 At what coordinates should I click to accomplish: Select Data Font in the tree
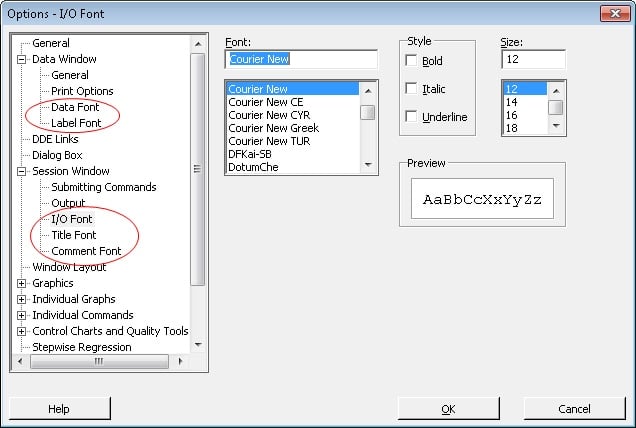tap(75, 107)
